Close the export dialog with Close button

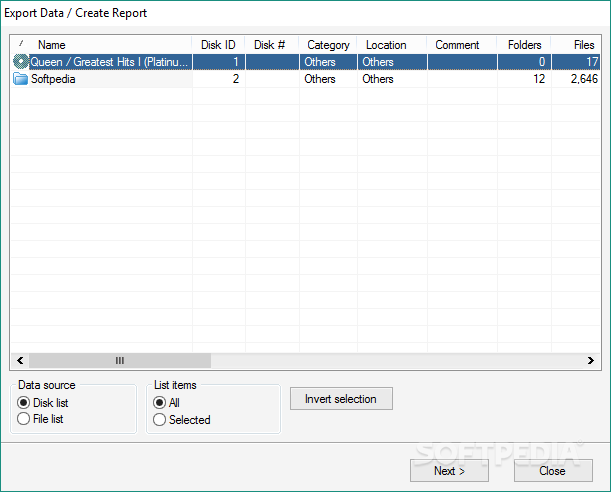[x=553, y=471]
